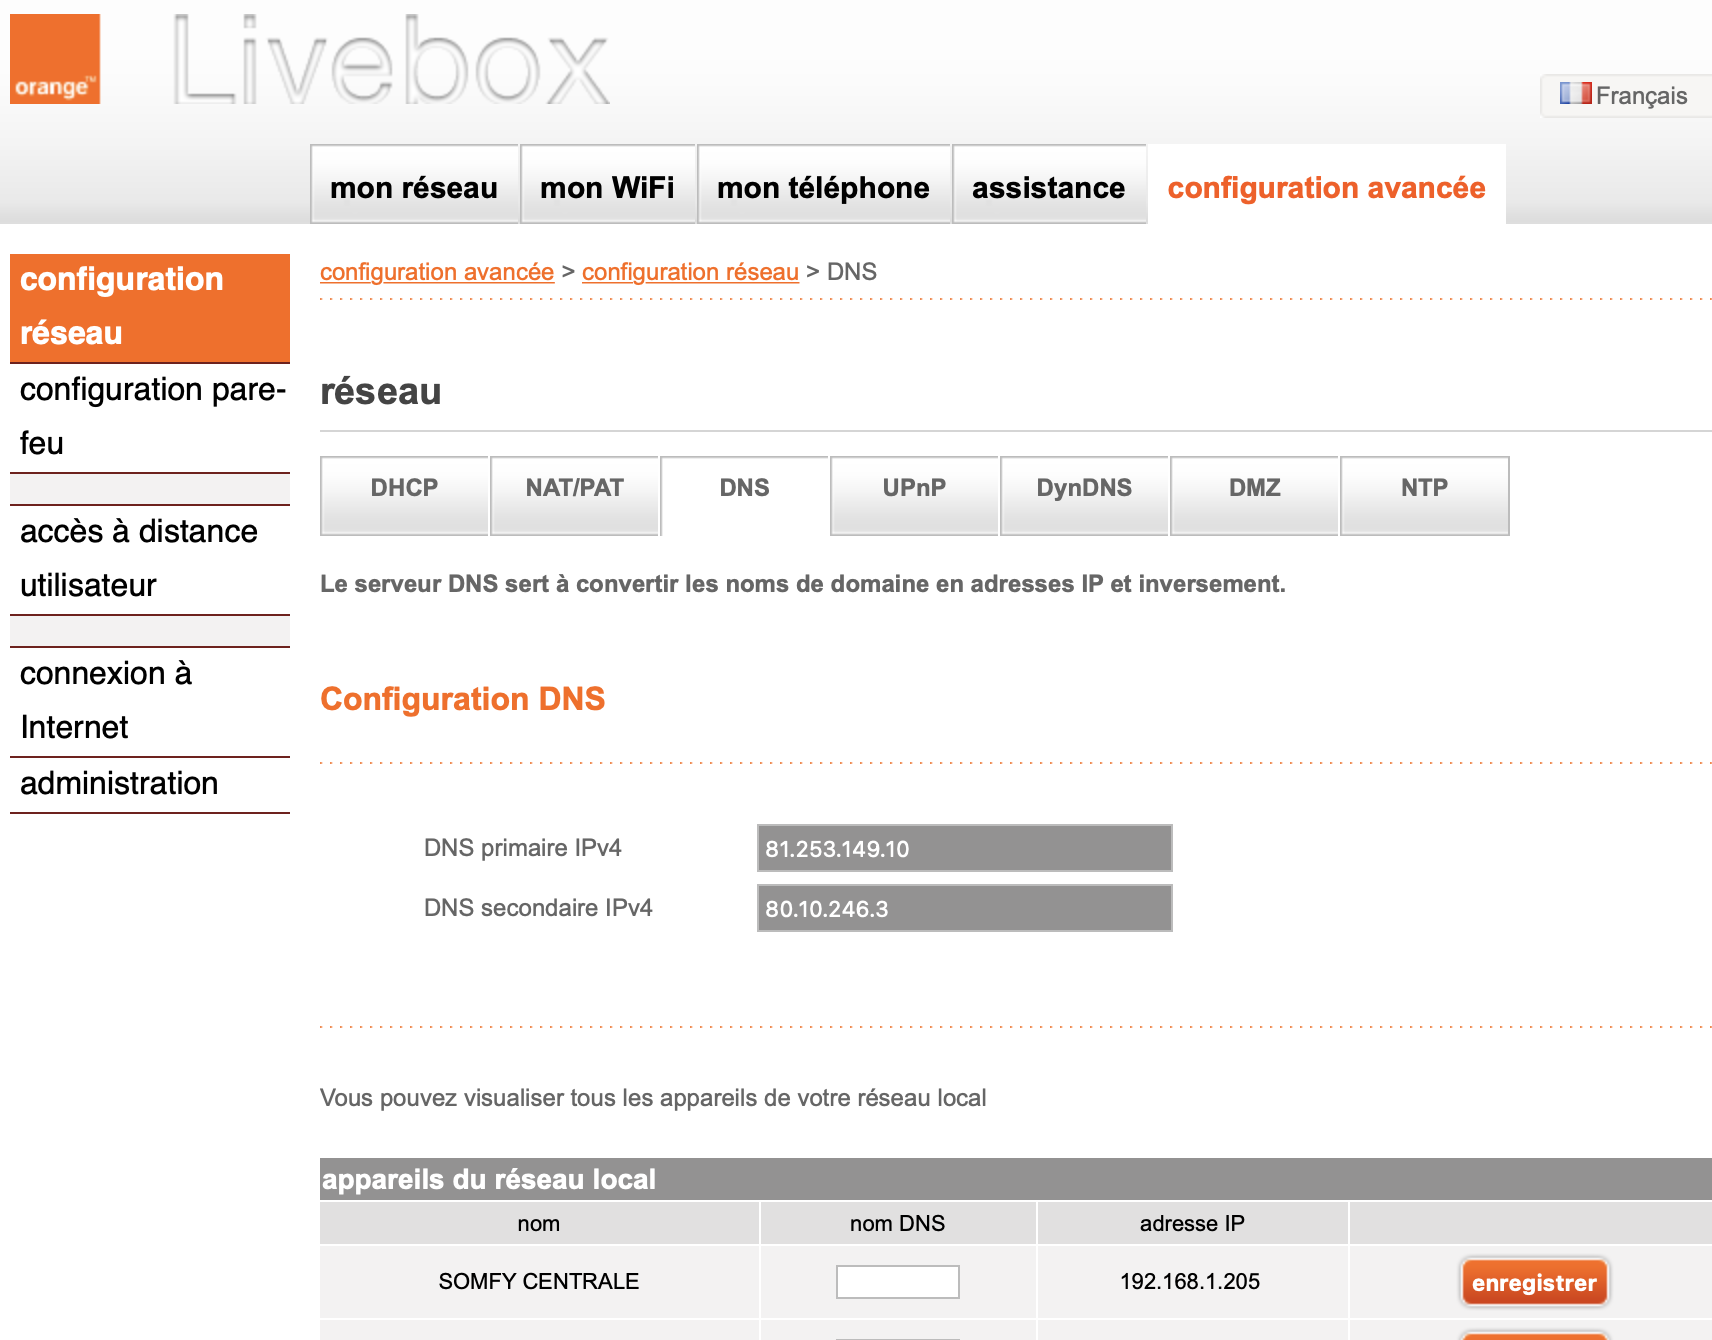Open configuration pare-feu in the sidebar
The width and height of the screenshot is (1712, 1340).
150,417
